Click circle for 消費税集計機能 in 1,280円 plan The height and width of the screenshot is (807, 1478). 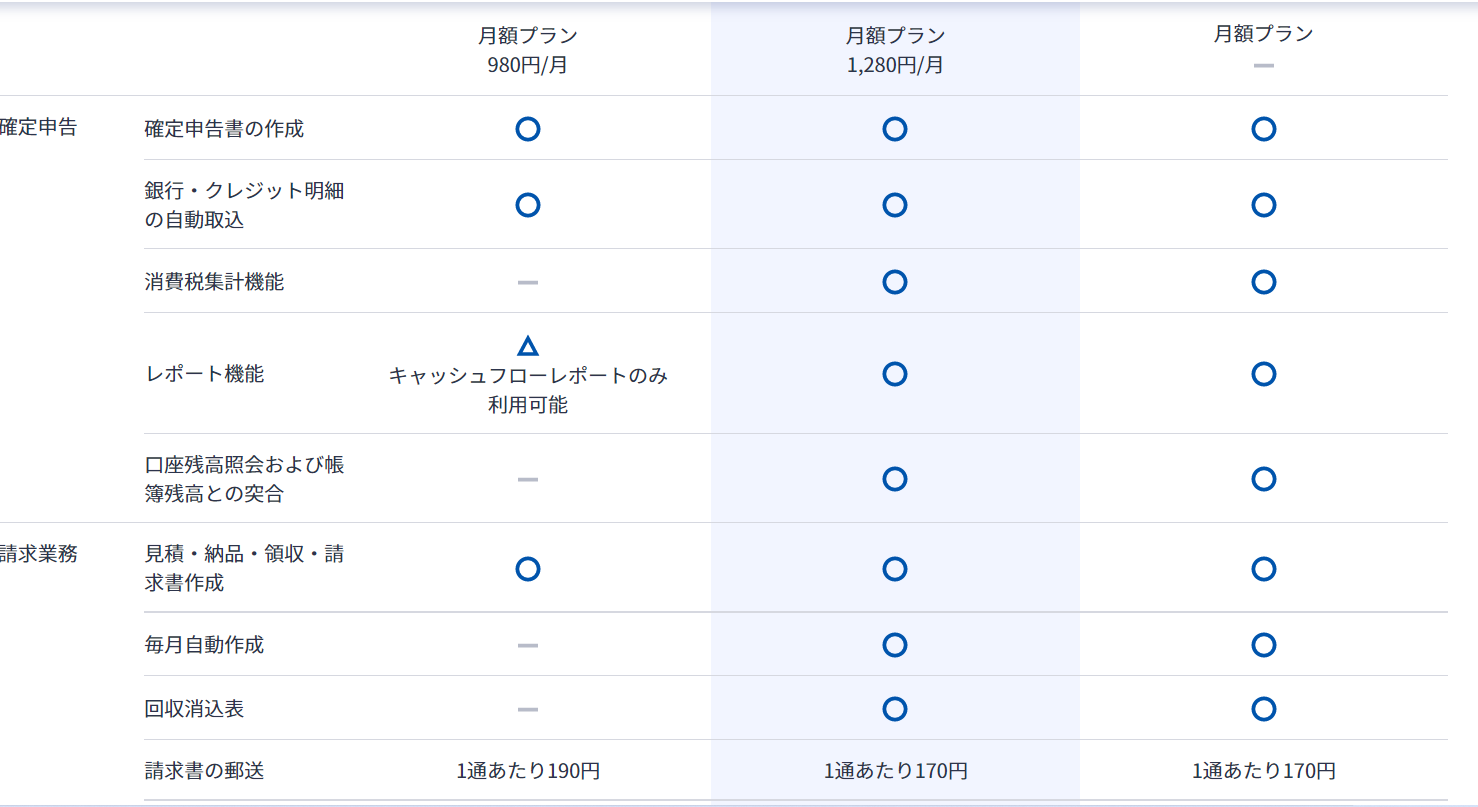point(895,282)
